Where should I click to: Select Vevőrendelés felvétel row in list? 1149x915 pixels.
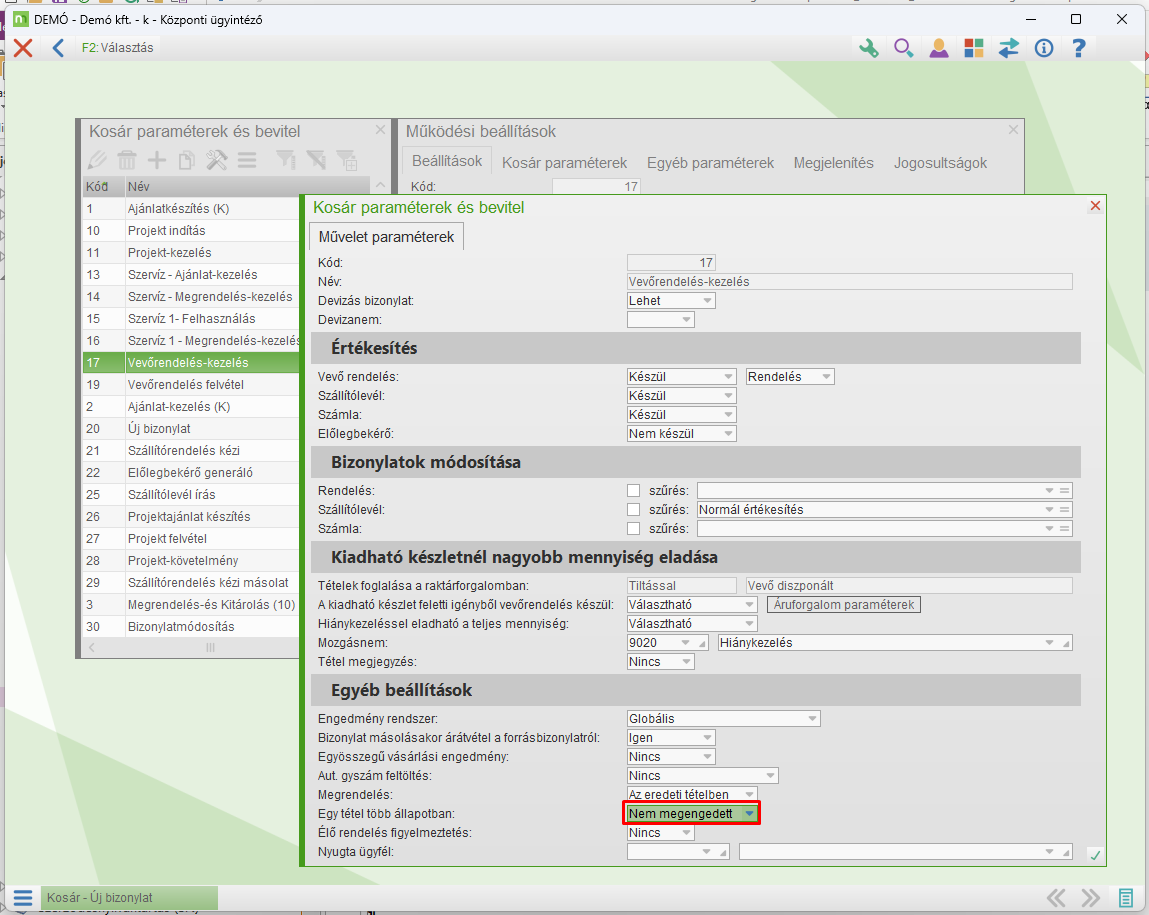(185, 385)
